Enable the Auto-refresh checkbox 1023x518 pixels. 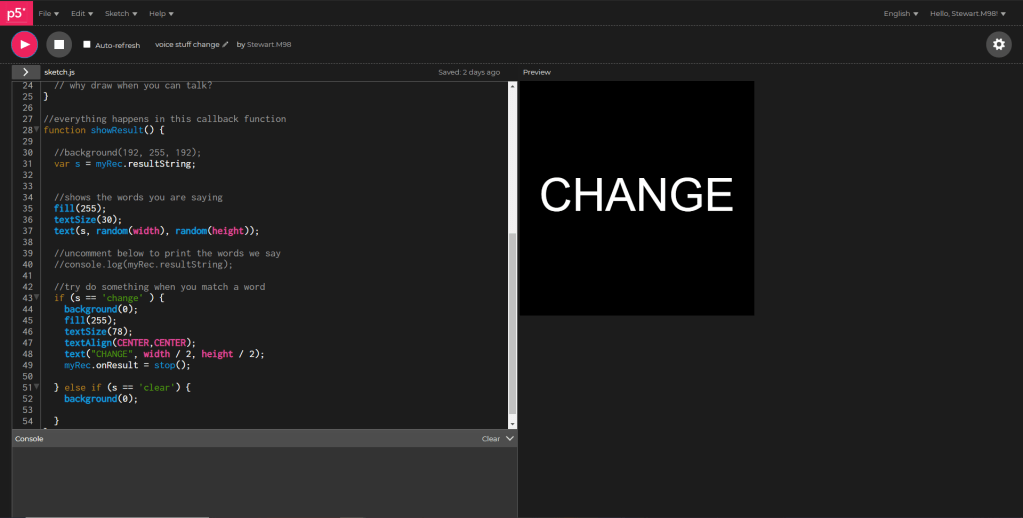[87, 45]
